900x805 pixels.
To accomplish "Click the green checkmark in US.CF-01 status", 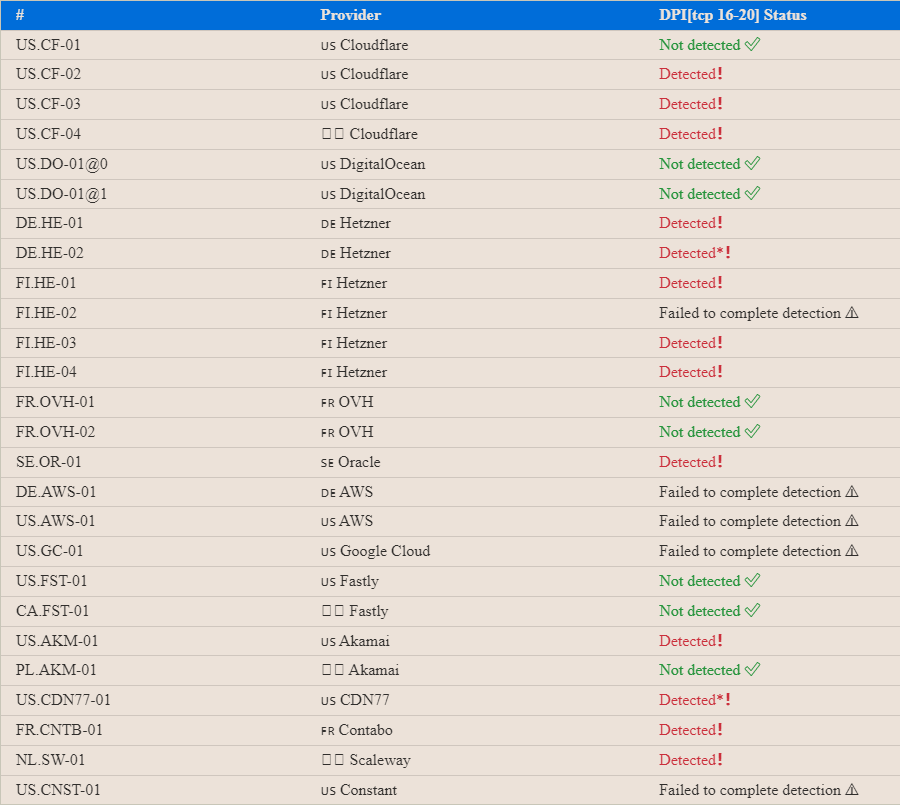I will coord(752,44).
